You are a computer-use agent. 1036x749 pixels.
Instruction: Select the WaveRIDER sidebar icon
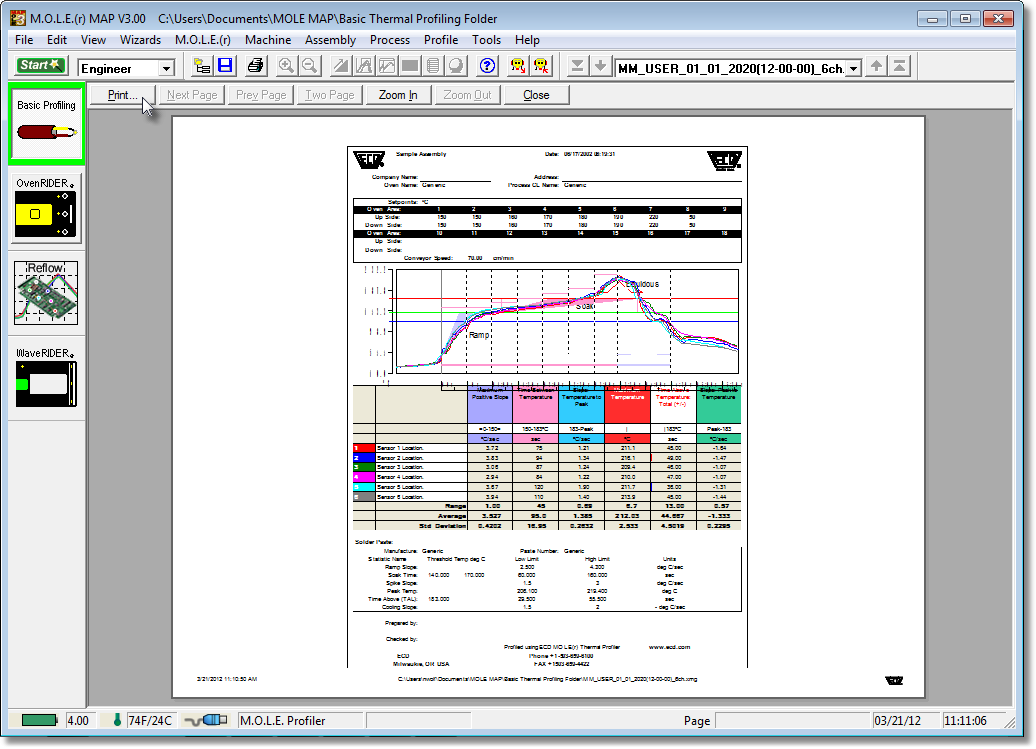46,377
